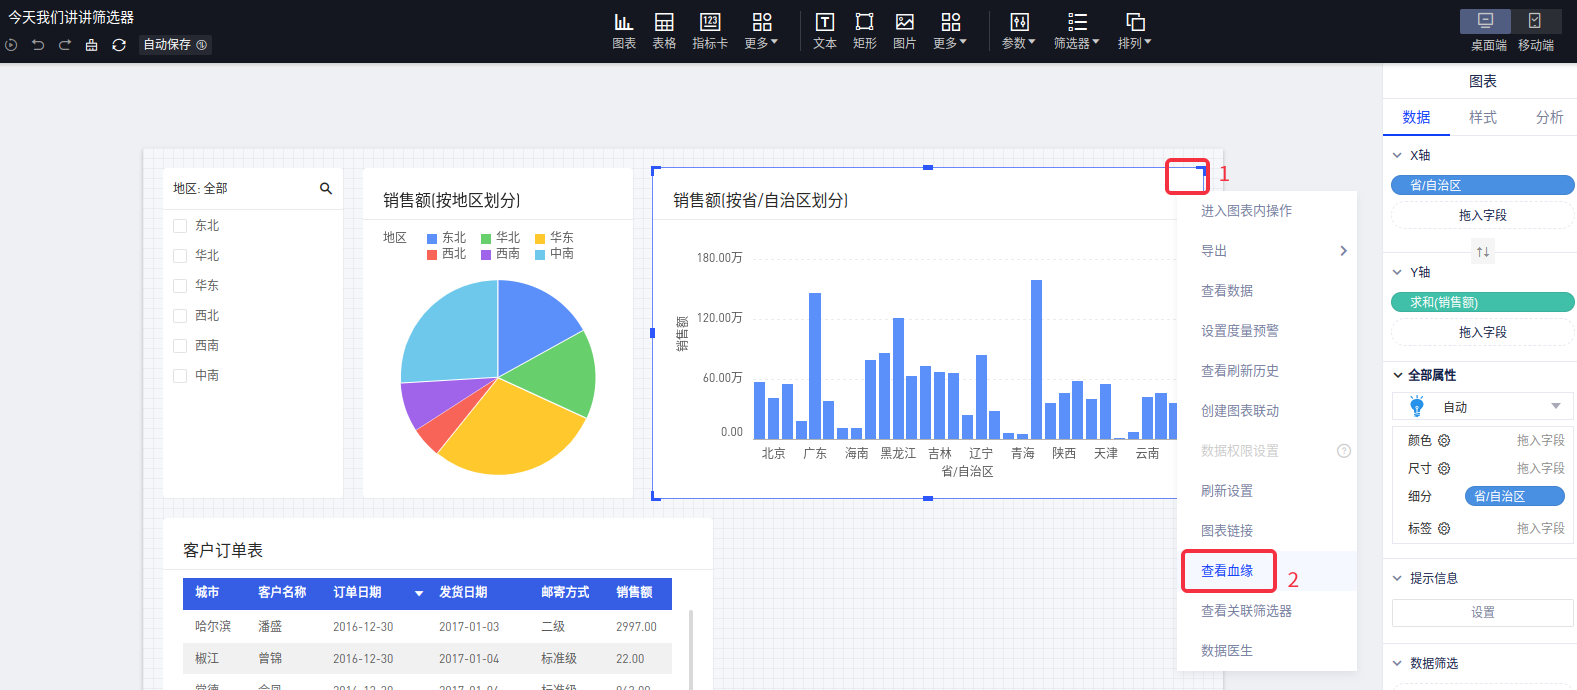Enable the 西南 checkbox

180,346
